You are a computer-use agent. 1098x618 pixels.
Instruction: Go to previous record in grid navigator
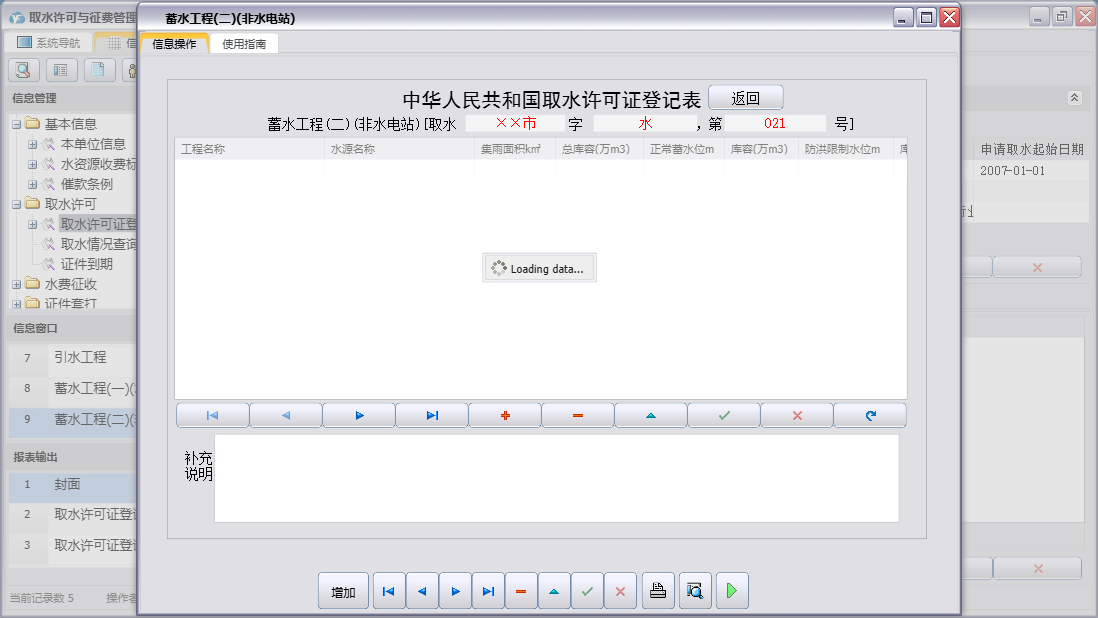tap(286, 415)
